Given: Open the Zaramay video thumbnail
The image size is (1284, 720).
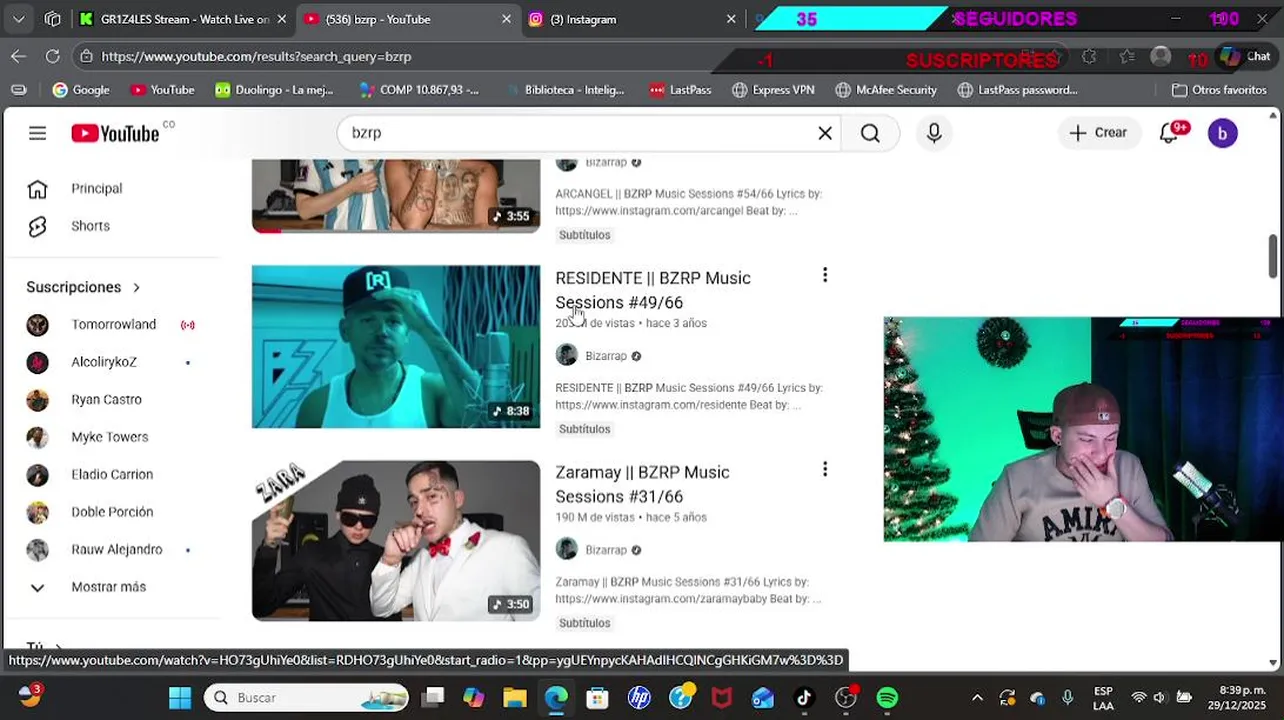Looking at the screenshot, I should click(396, 540).
